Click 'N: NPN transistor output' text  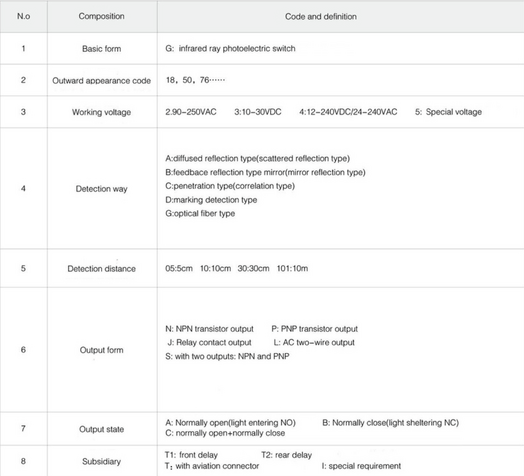point(210,329)
